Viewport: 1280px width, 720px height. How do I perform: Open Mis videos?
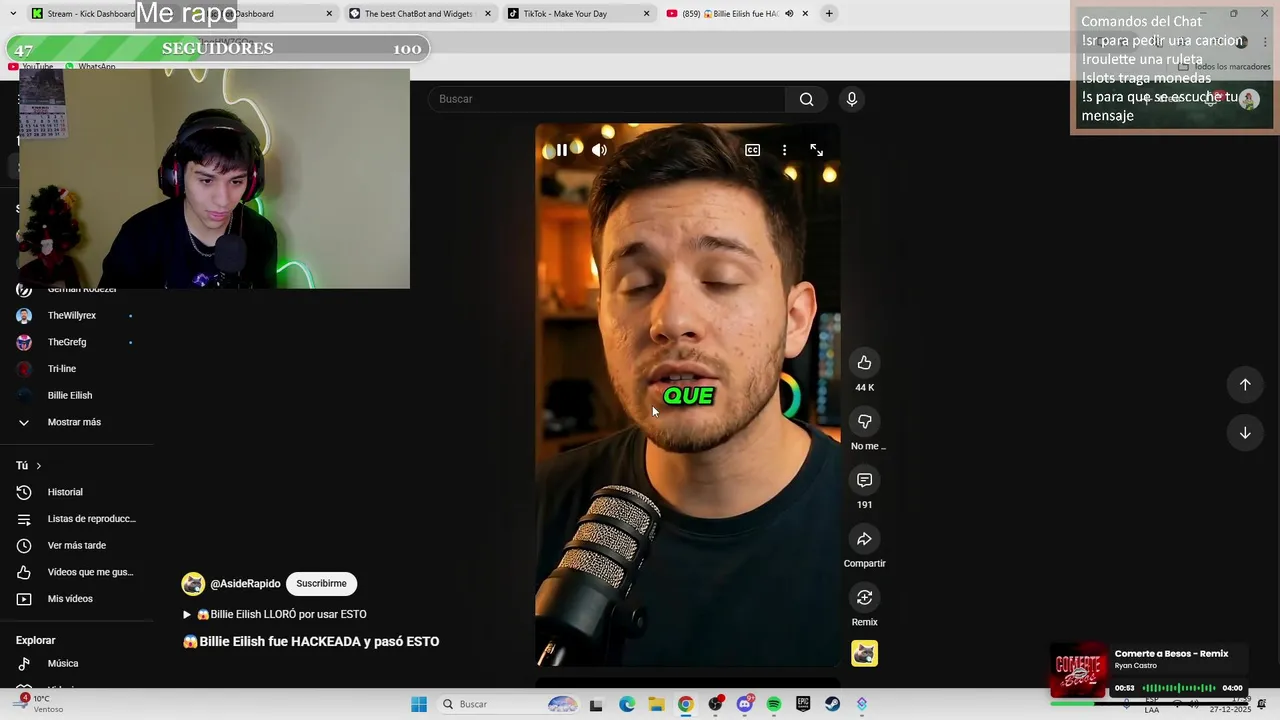pos(70,599)
